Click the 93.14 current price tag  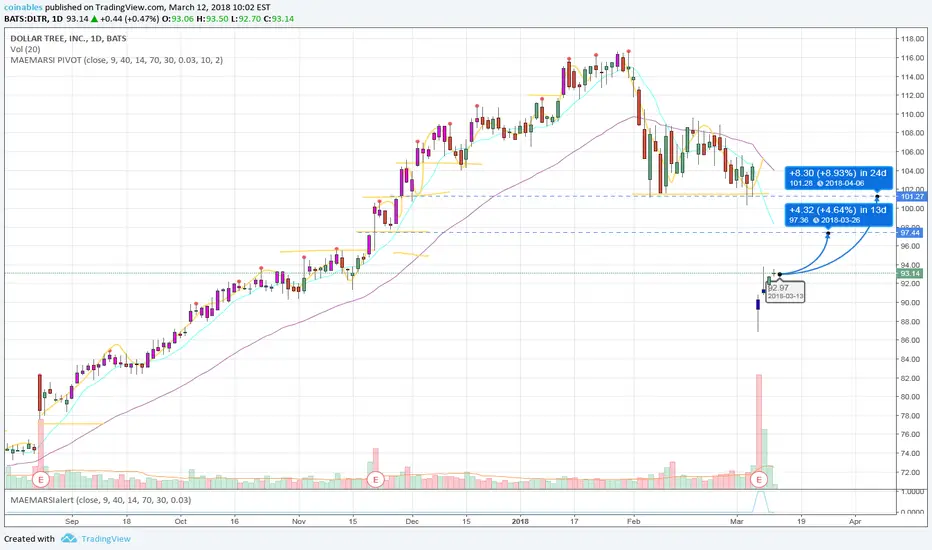(911, 274)
